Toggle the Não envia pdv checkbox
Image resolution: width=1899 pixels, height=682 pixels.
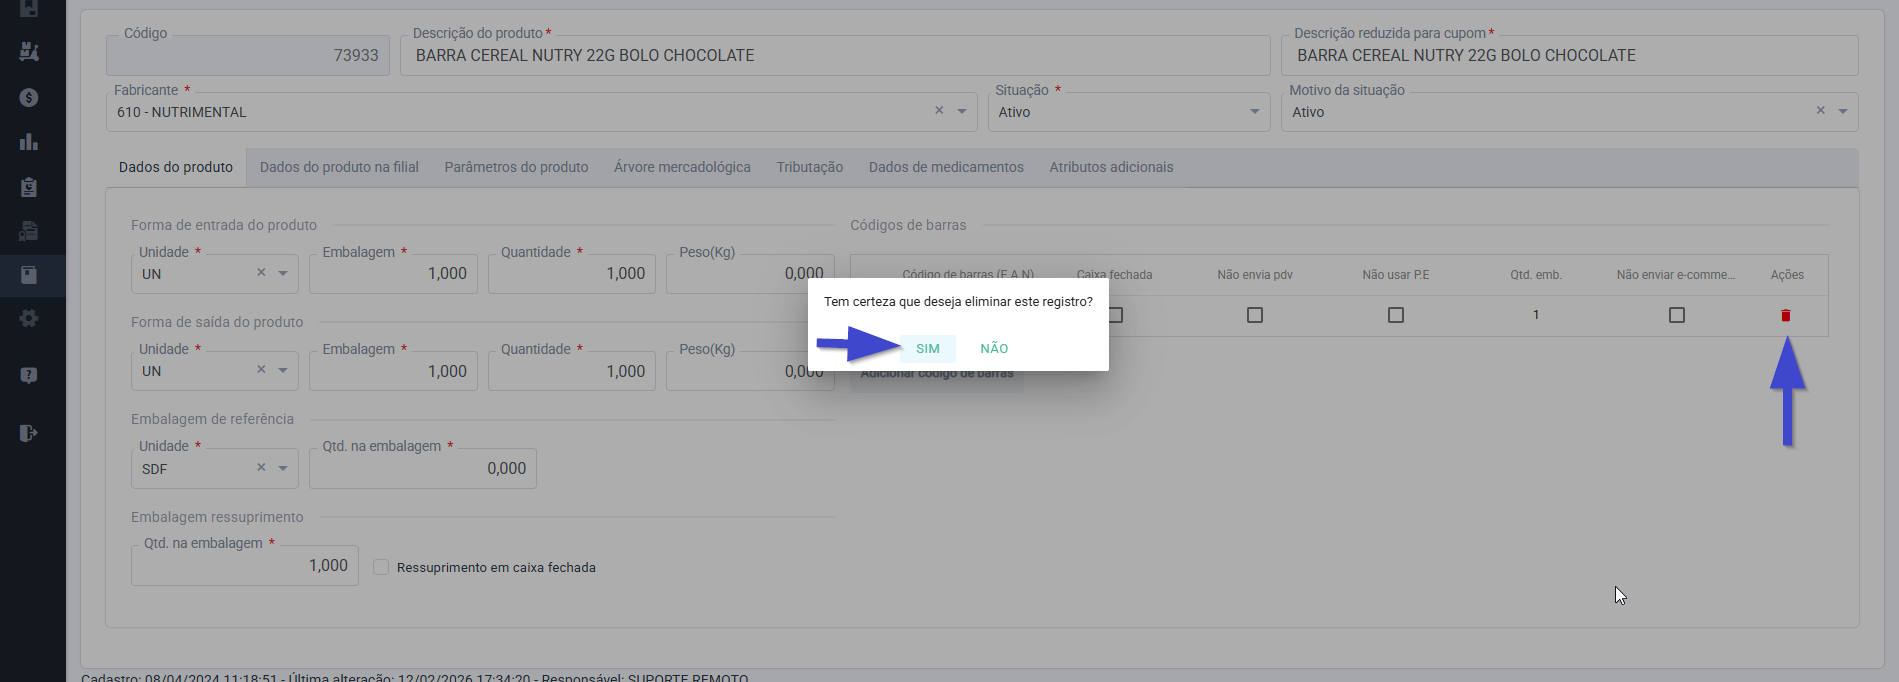click(1255, 315)
